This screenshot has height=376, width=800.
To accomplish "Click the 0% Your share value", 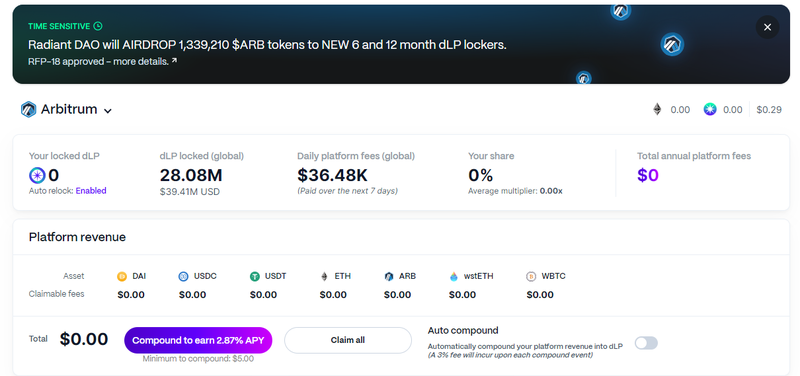I will pyautogui.click(x=481, y=176).
